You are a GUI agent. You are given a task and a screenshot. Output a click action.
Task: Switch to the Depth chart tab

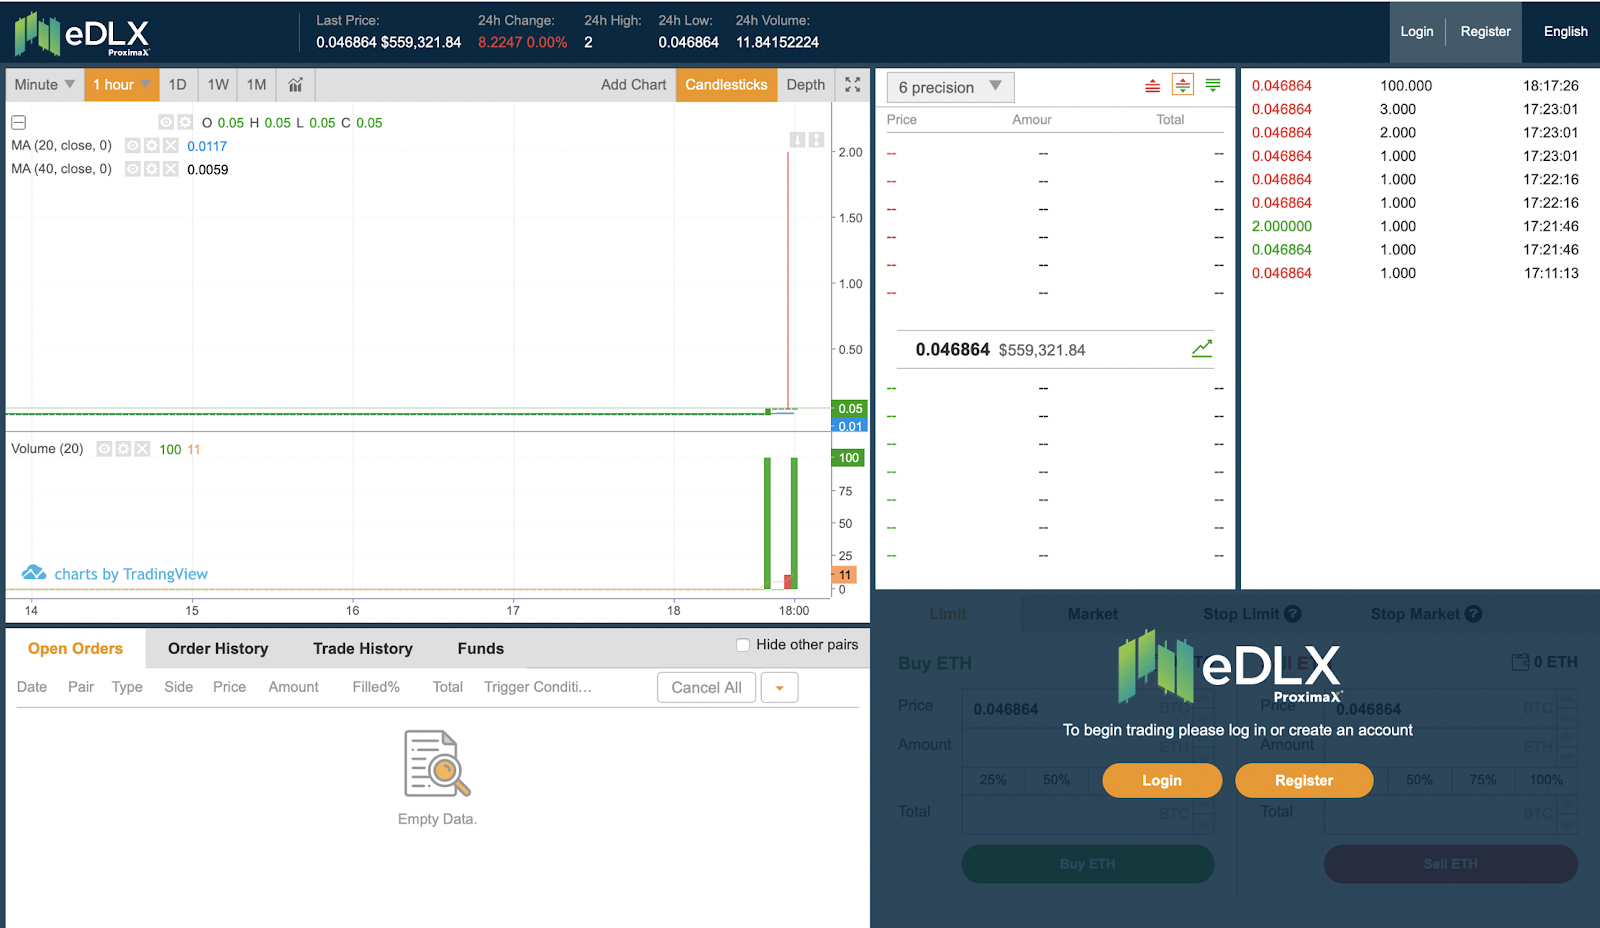pos(805,85)
